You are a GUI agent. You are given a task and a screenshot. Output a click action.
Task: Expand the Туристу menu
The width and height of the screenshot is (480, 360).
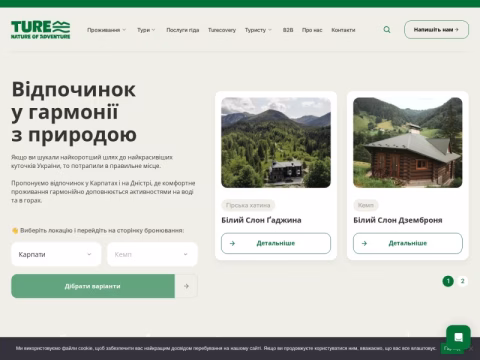(x=258, y=30)
